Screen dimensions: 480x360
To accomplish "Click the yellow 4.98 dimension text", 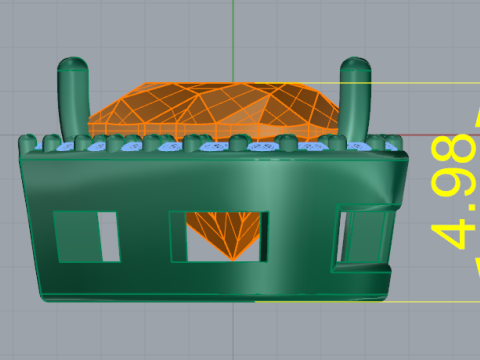I will tap(455, 191).
